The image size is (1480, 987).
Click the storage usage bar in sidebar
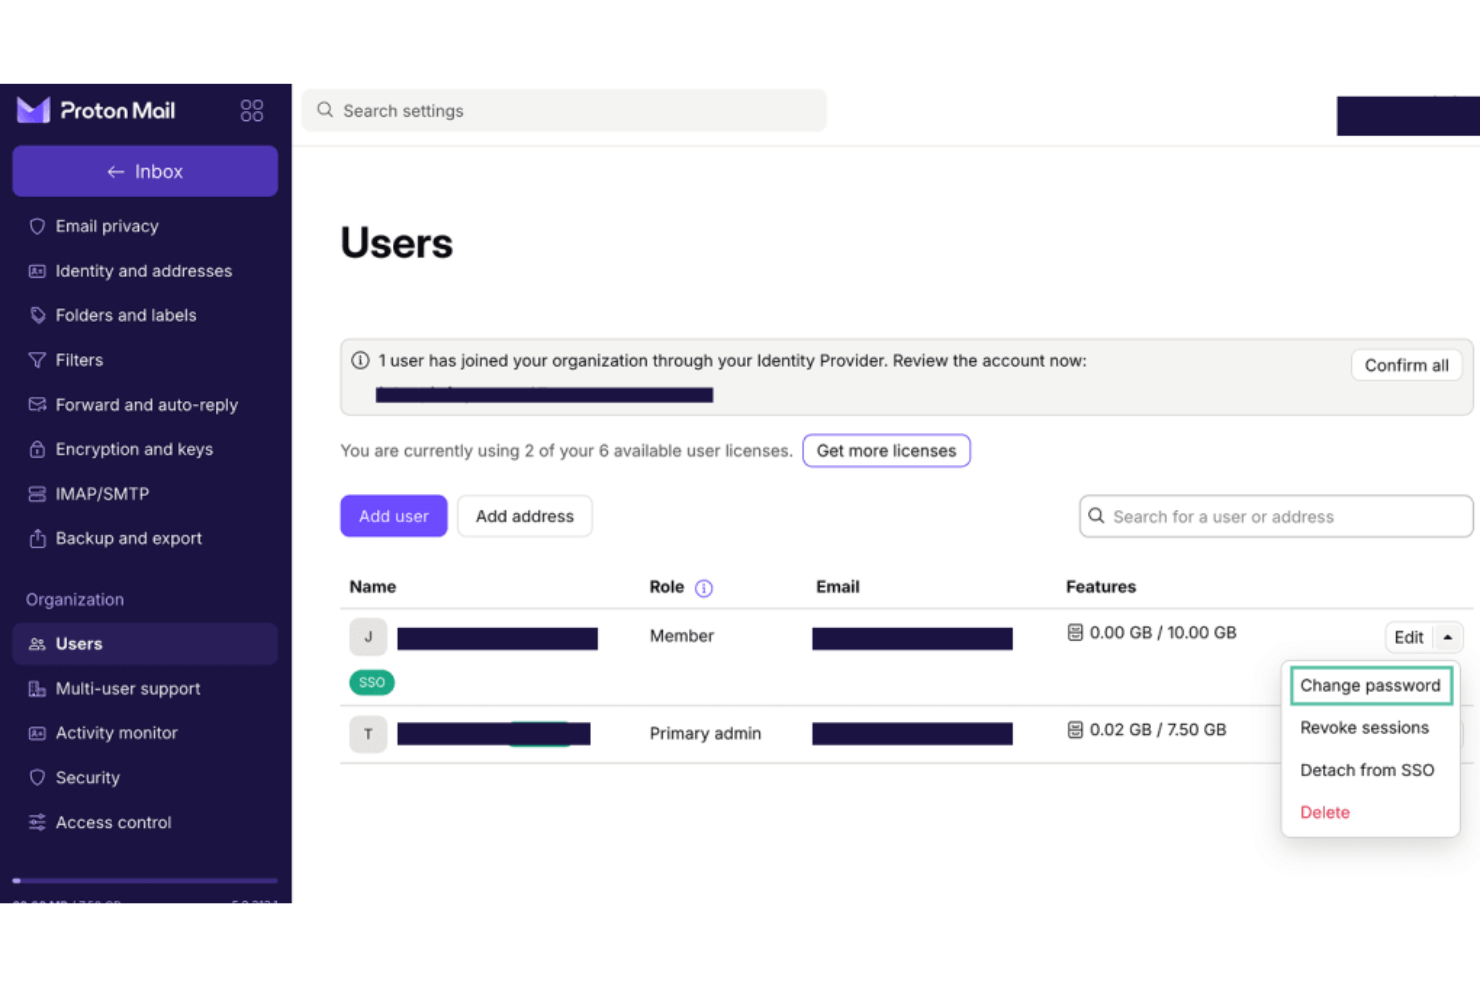(x=145, y=881)
